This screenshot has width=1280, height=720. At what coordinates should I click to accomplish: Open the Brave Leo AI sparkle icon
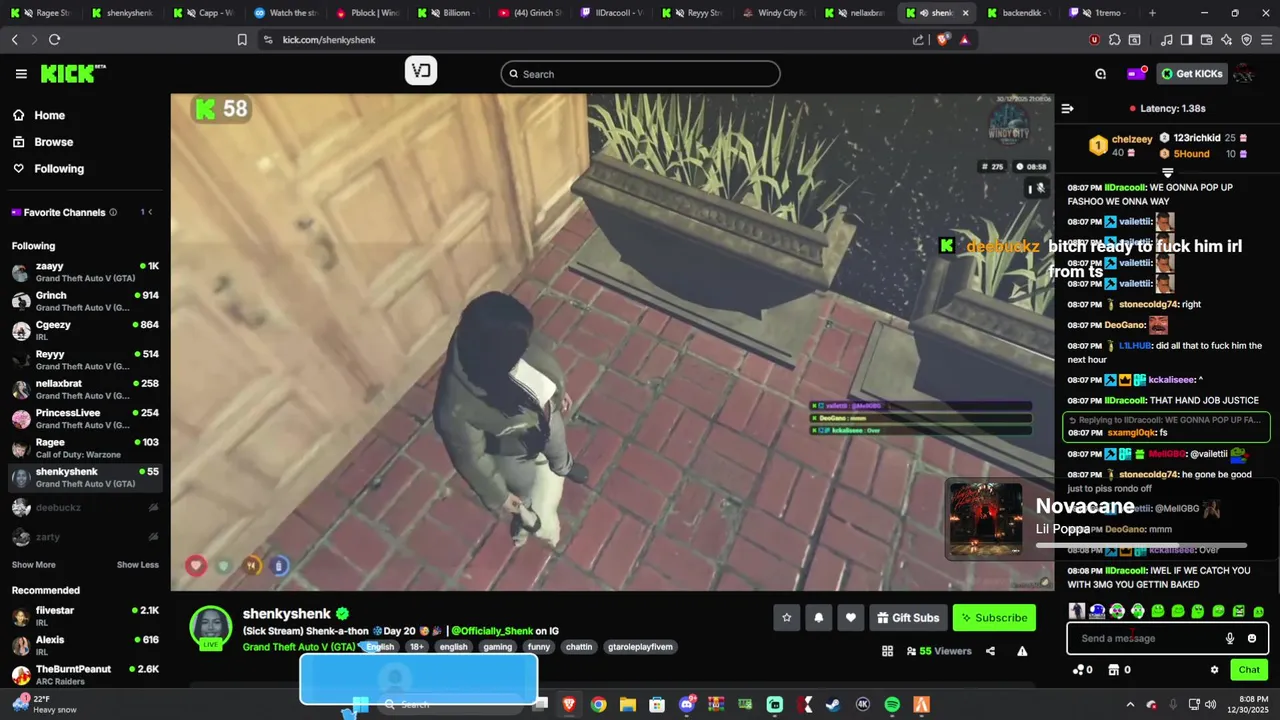click(1226, 39)
